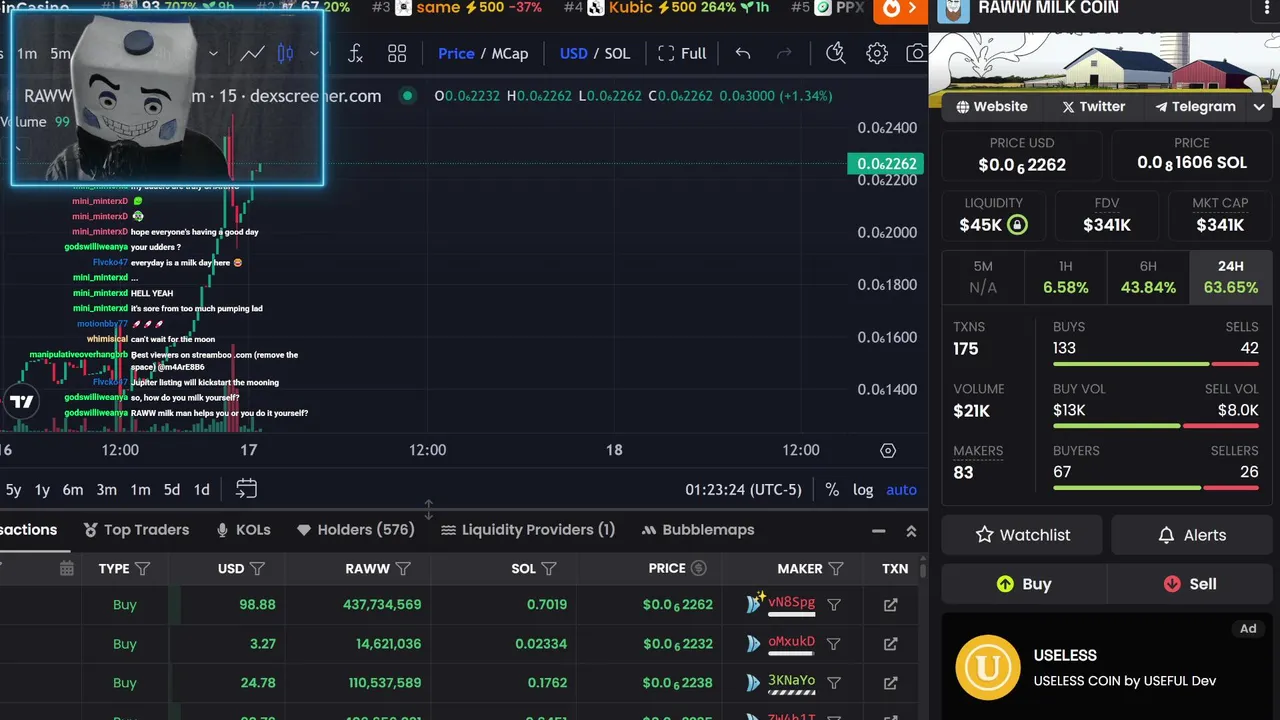Add token to Watchlist
The height and width of the screenshot is (720, 1280).
coord(1022,535)
